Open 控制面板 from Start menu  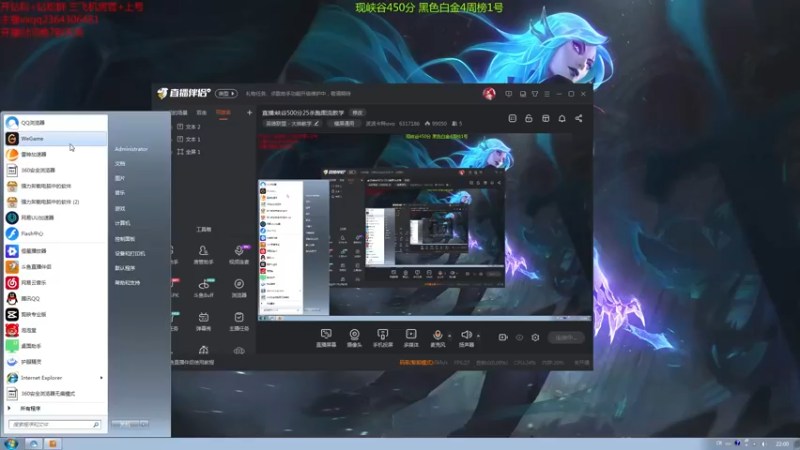pos(124,238)
